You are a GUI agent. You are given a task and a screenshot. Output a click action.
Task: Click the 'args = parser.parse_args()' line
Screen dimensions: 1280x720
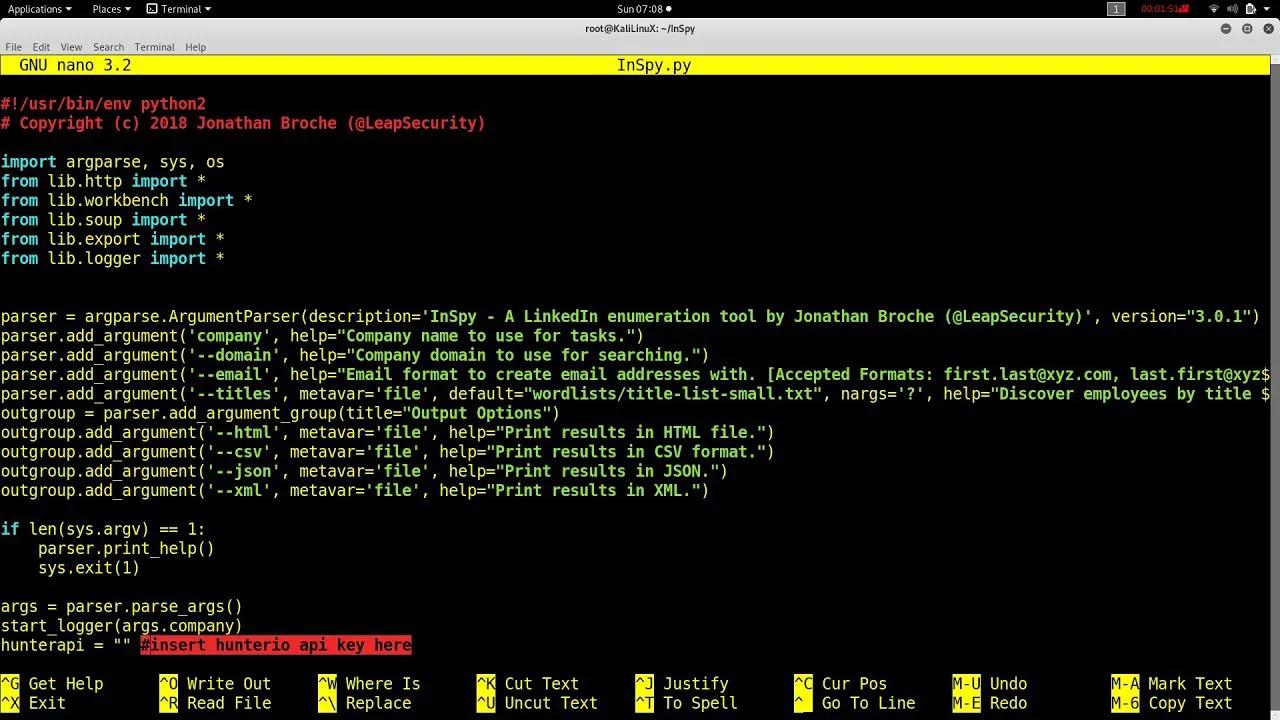(121, 606)
